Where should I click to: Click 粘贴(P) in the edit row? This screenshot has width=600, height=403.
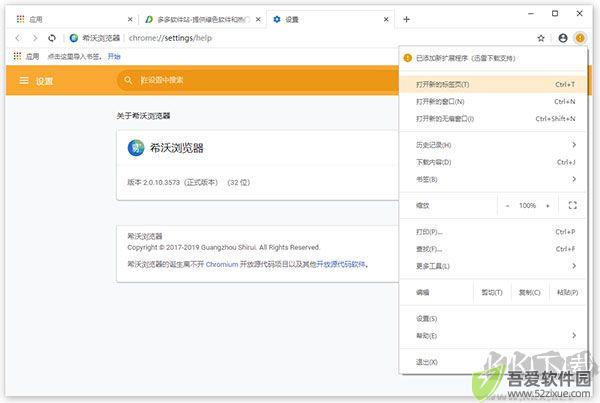tap(567, 292)
